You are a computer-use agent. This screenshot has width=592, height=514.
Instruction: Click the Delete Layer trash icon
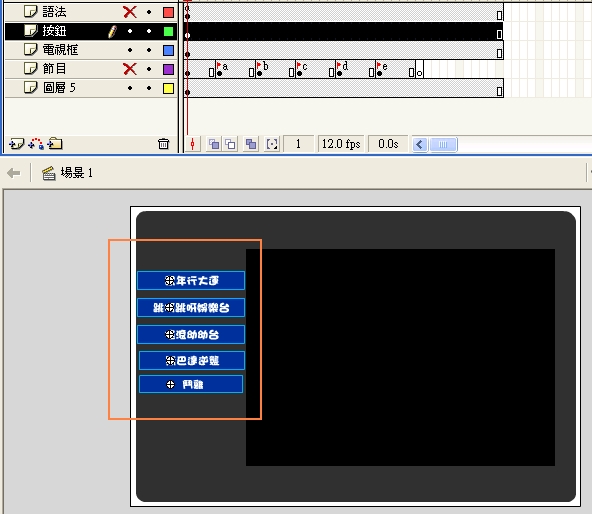163,144
